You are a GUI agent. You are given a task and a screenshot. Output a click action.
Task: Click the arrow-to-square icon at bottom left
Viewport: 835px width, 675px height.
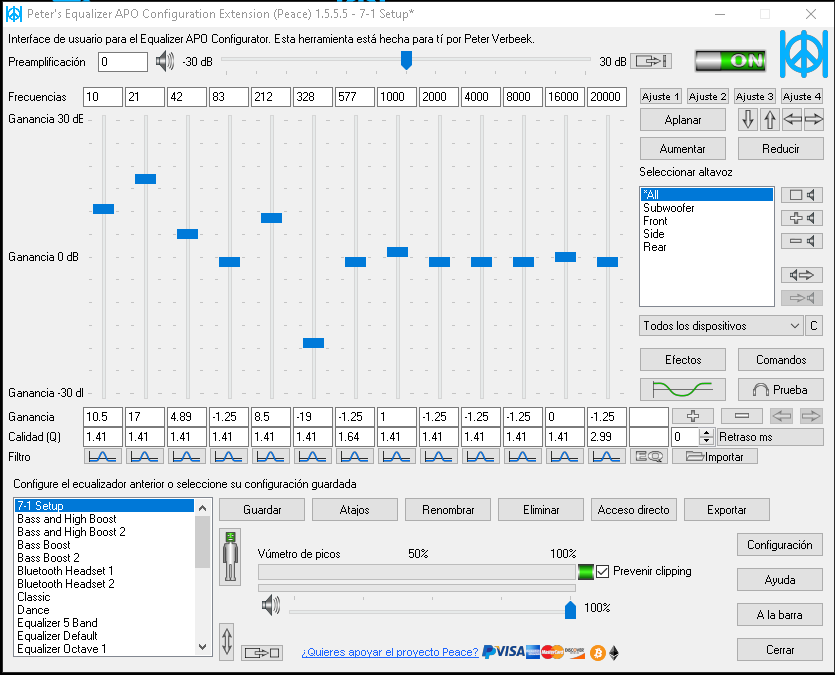pyautogui.click(x=261, y=653)
